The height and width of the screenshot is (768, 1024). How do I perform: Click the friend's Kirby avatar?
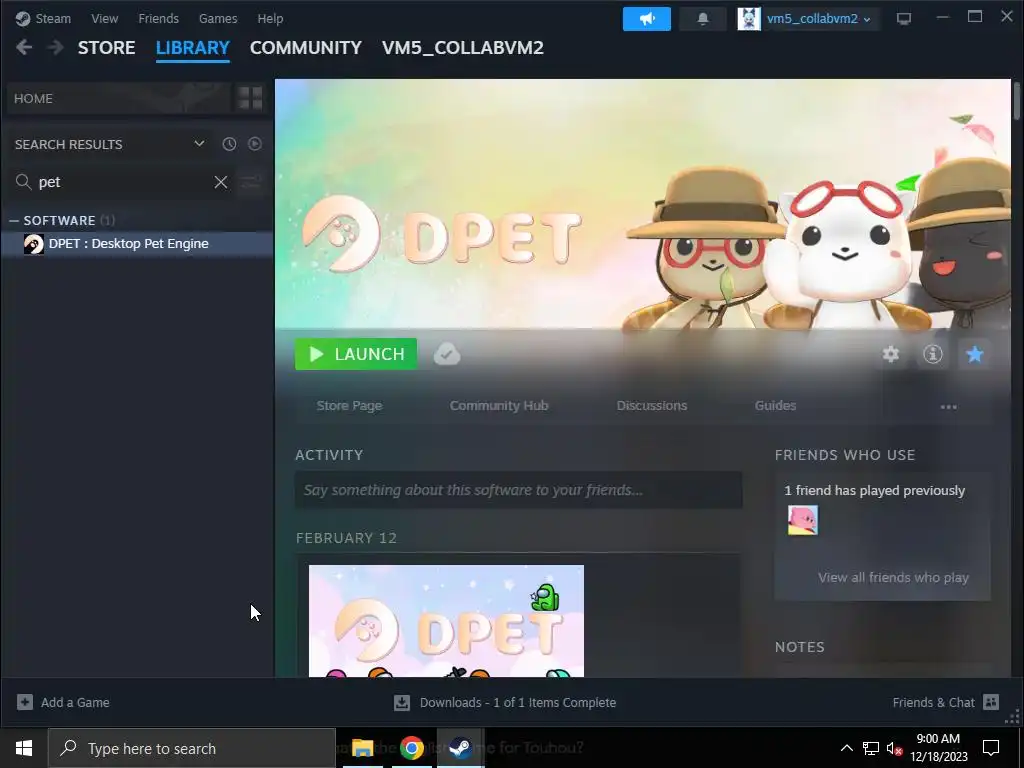coord(803,520)
